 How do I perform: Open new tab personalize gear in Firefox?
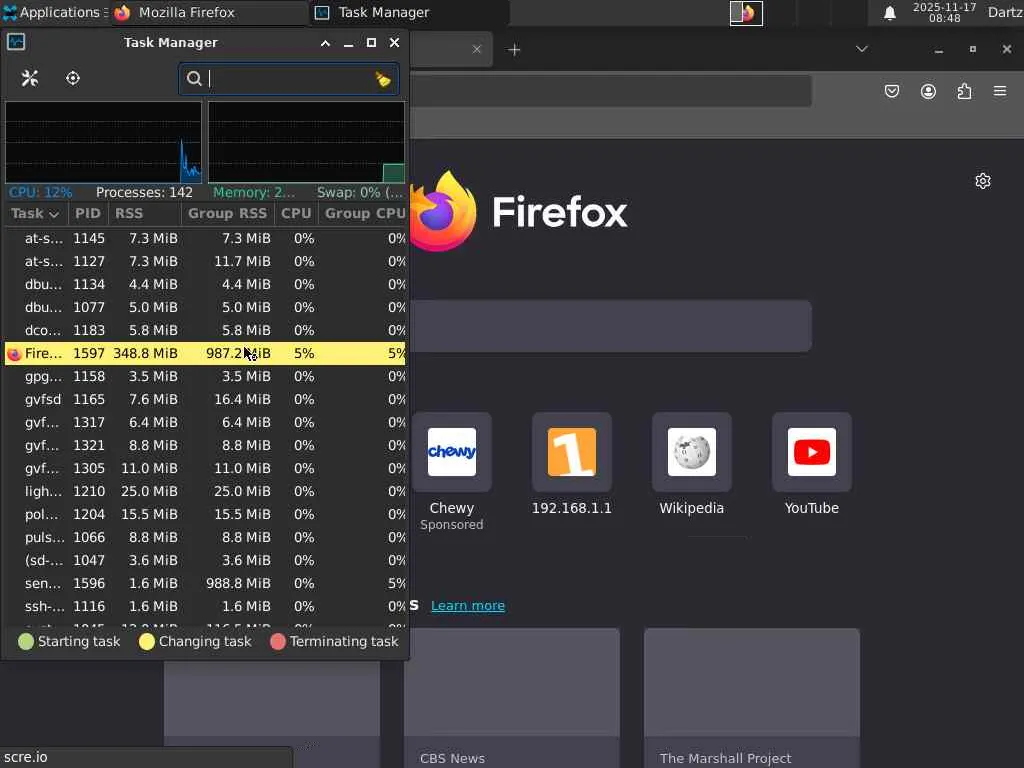pyautogui.click(x=983, y=181)
